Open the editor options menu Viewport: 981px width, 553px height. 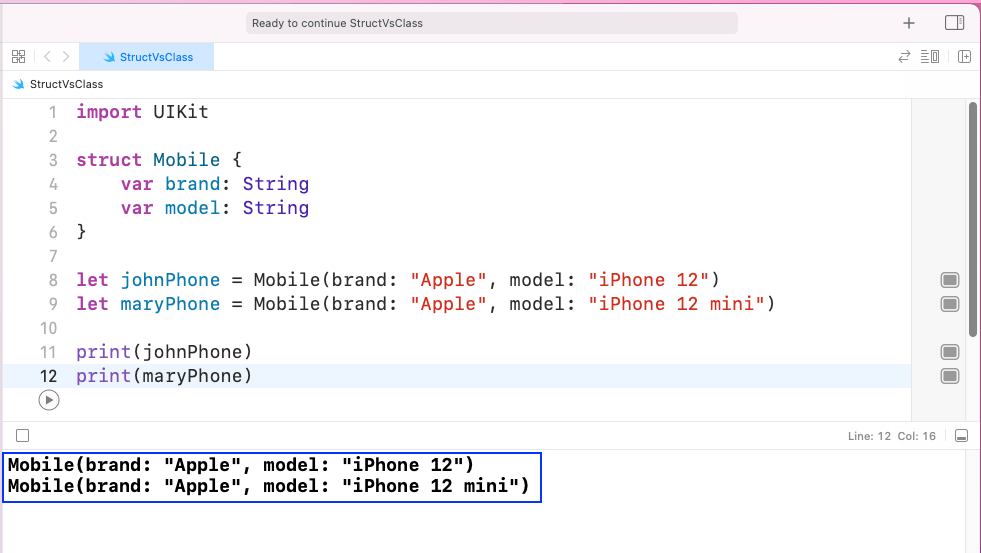(x=930, y=57)
